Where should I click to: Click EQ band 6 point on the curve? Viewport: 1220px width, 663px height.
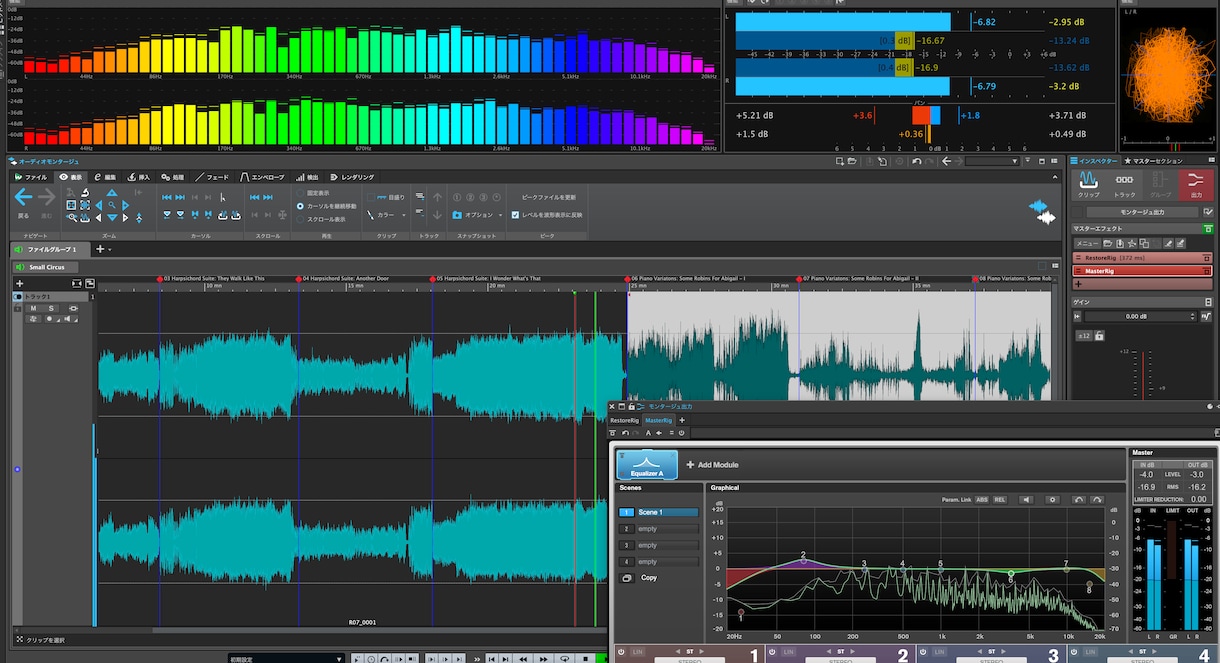point(1011,575)
